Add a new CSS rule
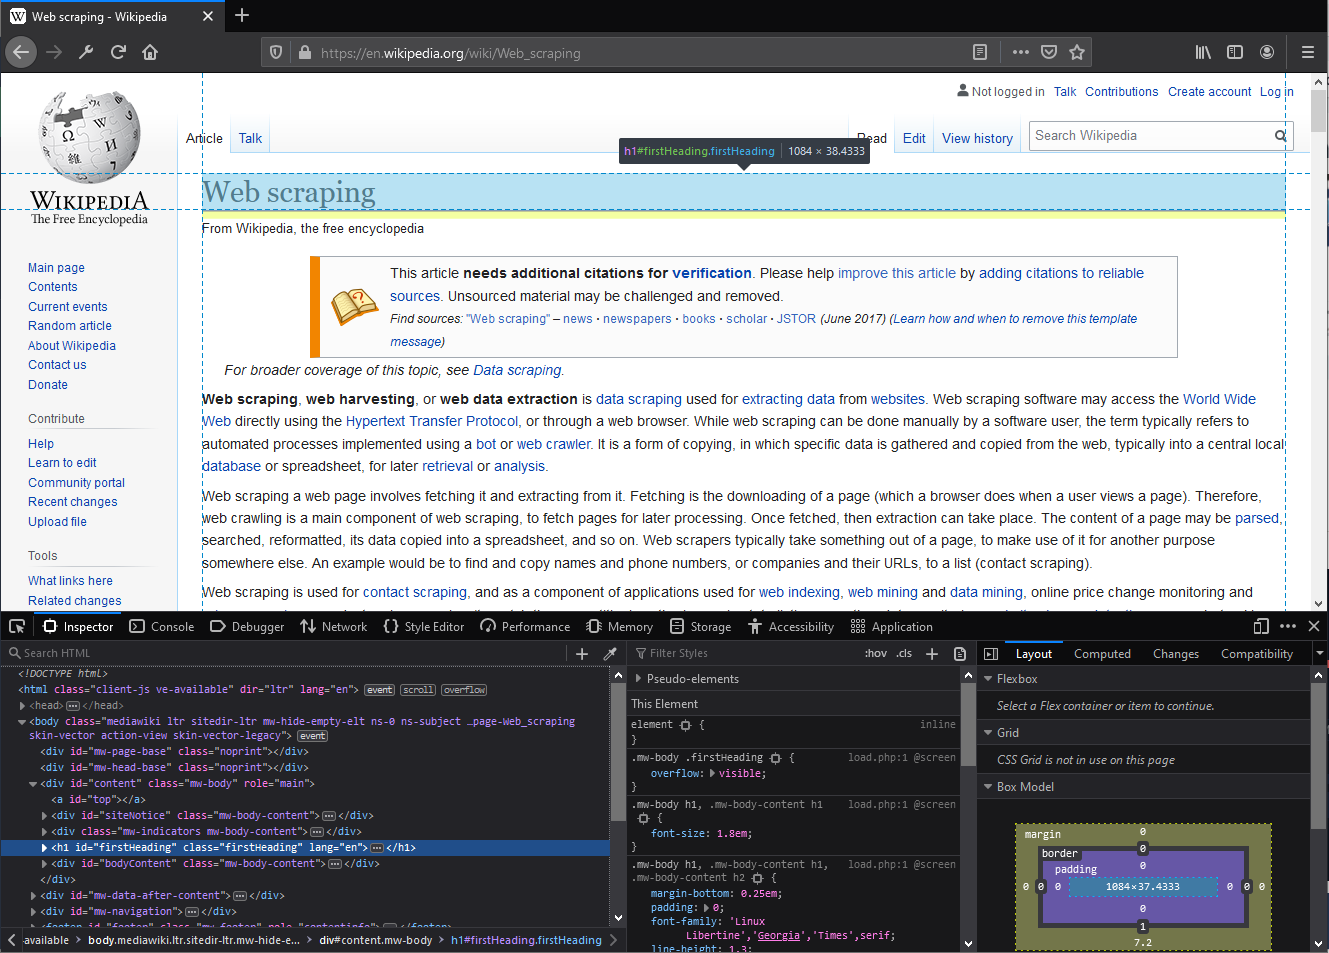Screen dimensions: 1329x953 click(x=932, y=653)
